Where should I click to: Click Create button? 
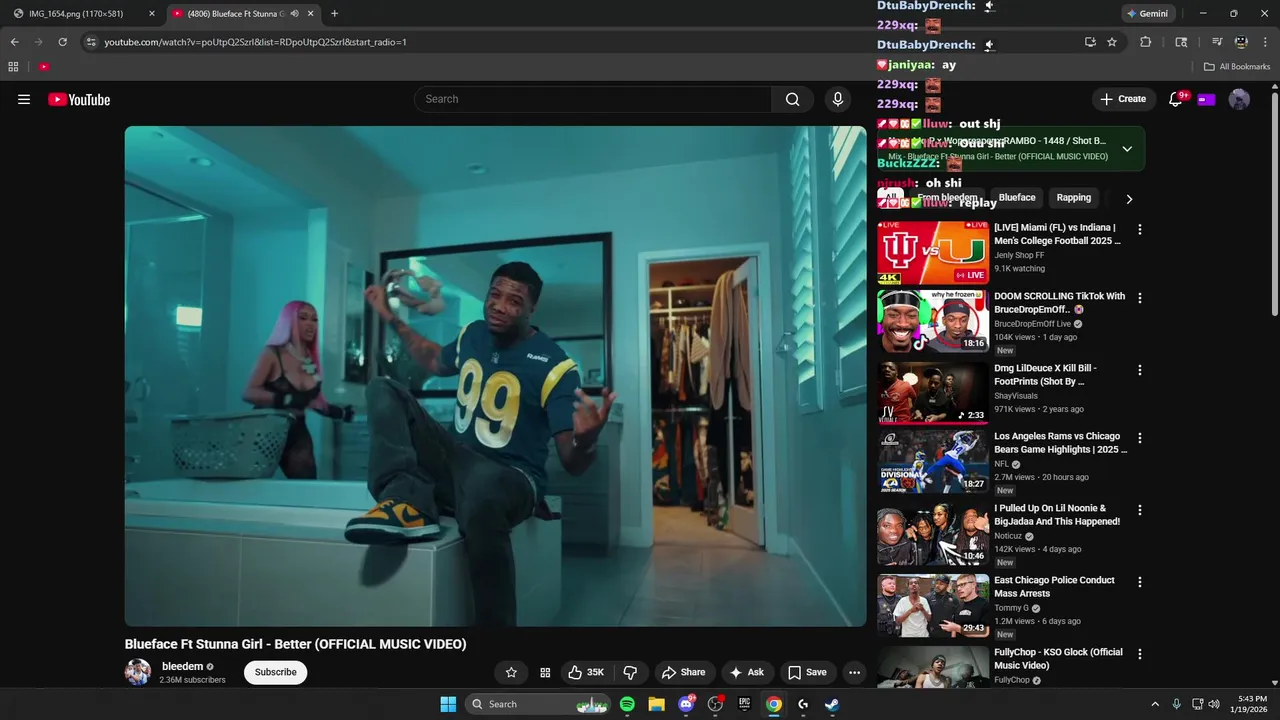[1122, 99]
